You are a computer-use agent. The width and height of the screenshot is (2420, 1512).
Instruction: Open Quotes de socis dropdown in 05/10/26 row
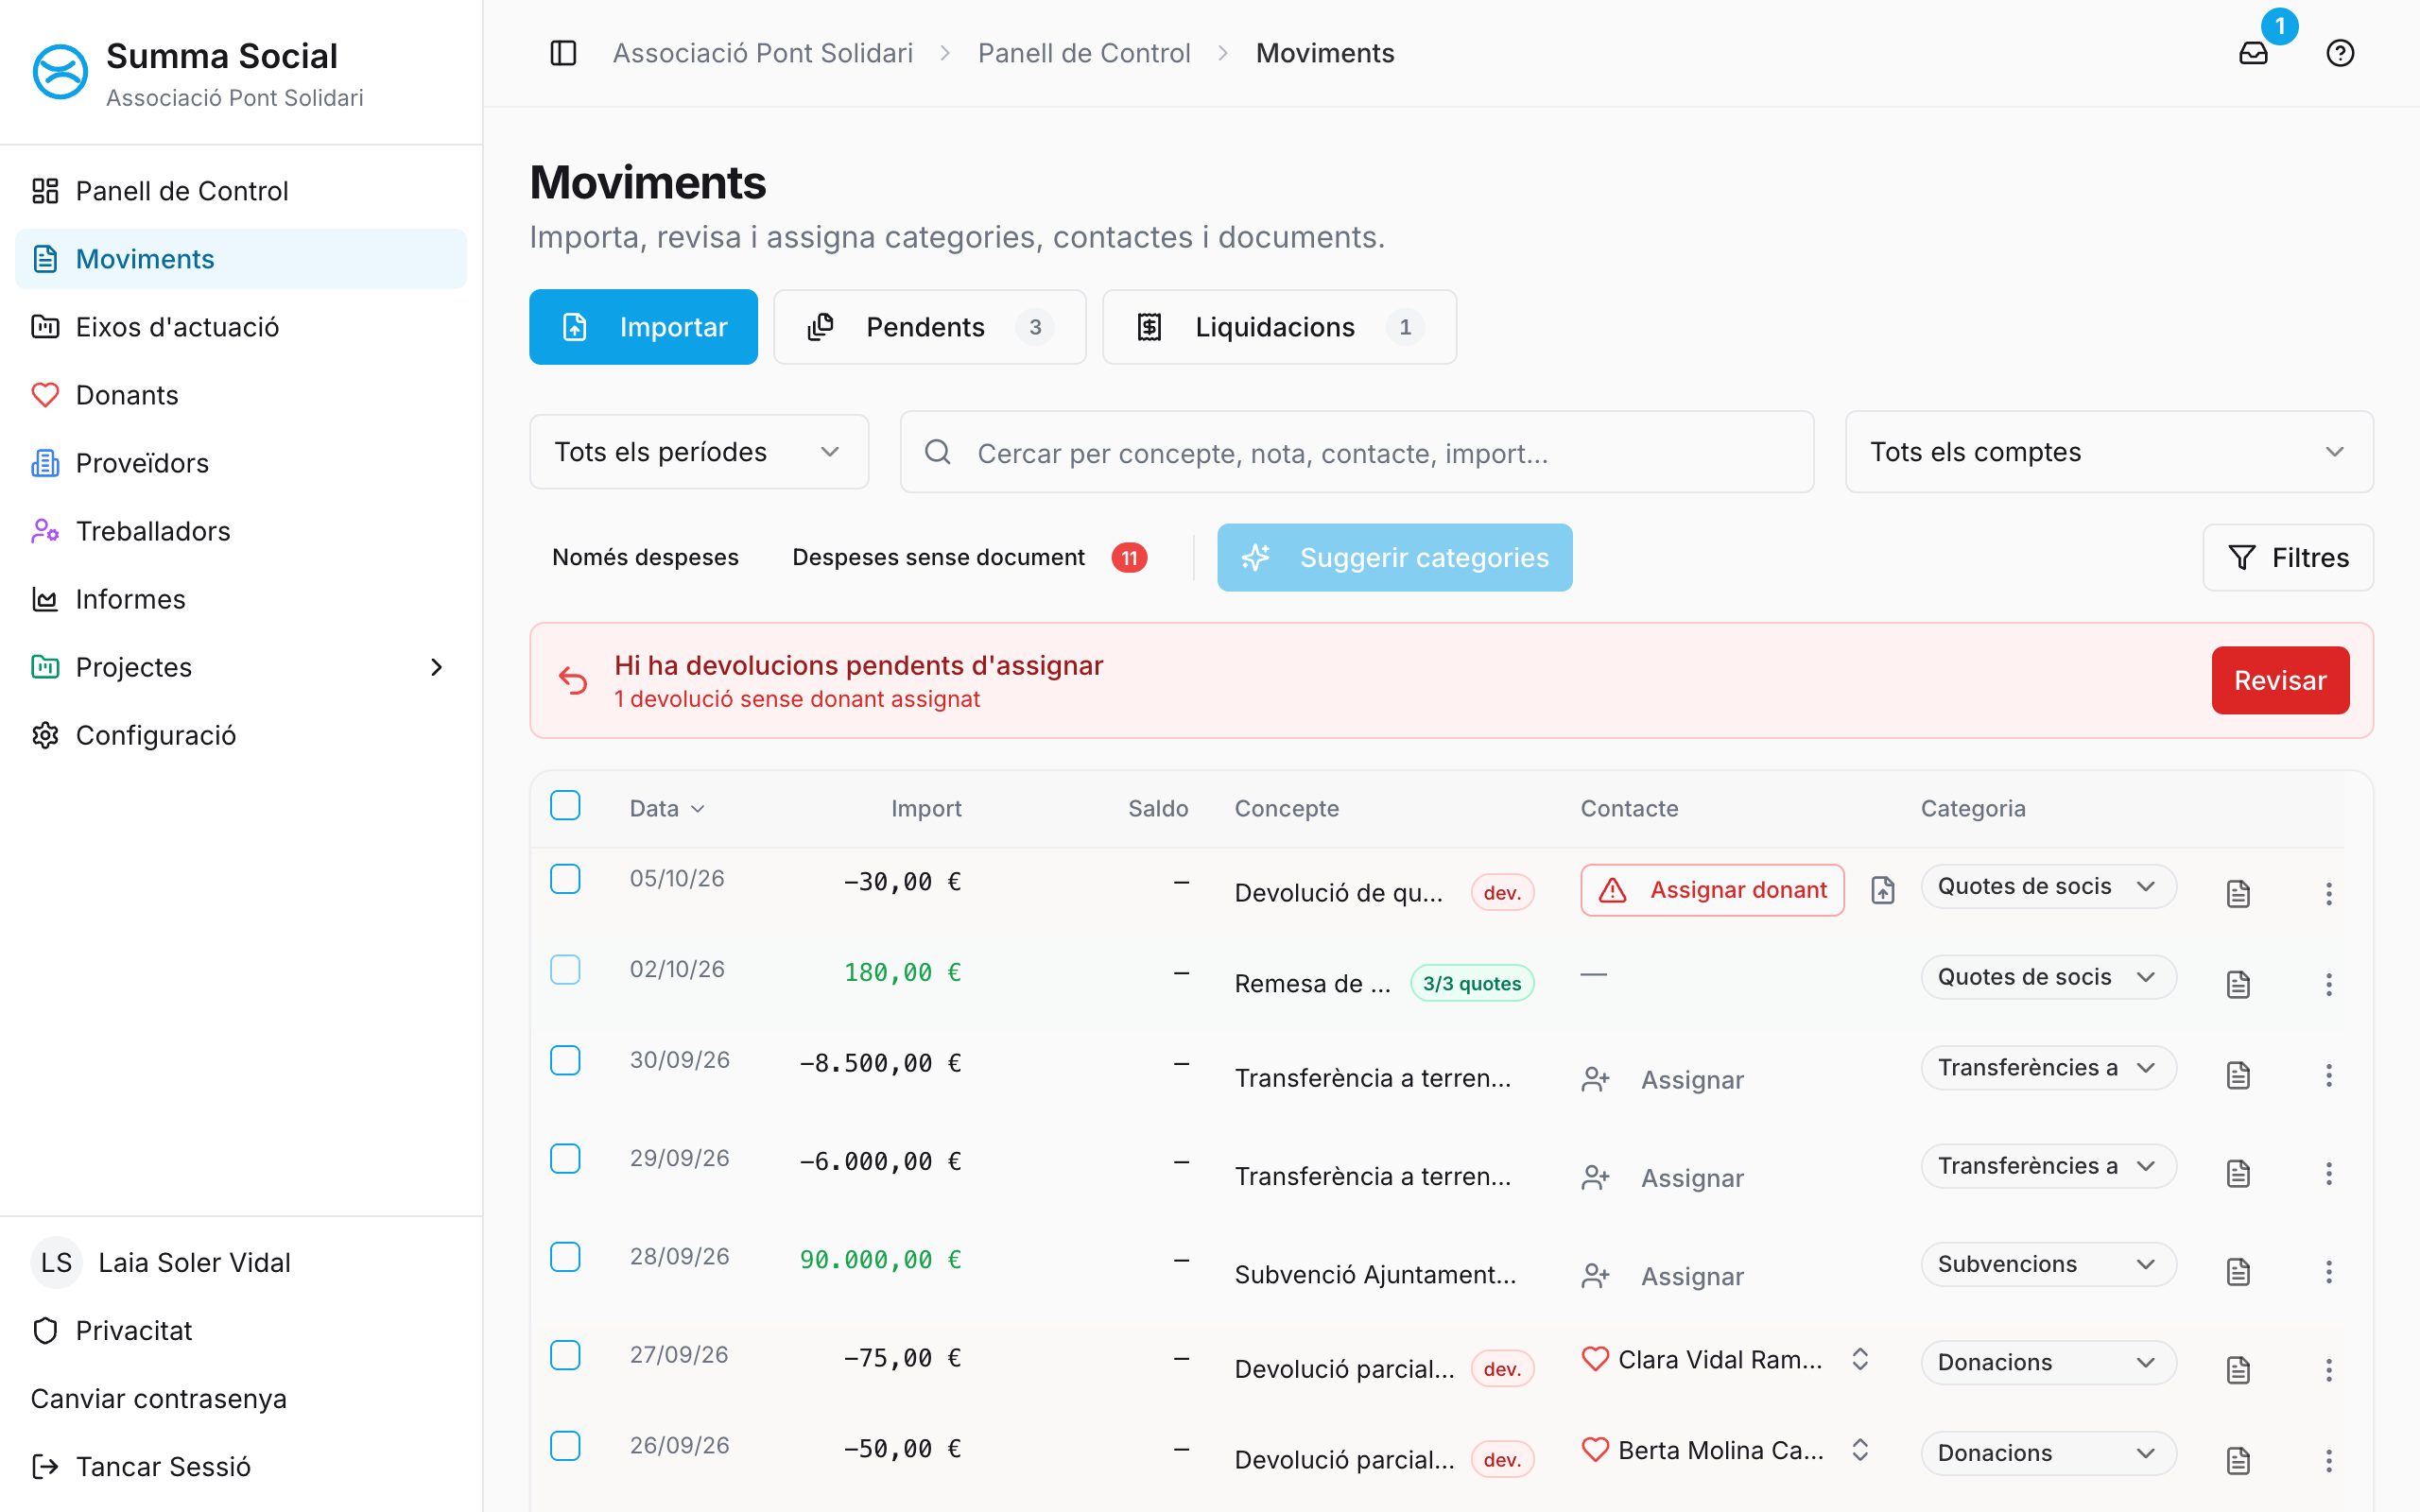tap(2048, 887)
